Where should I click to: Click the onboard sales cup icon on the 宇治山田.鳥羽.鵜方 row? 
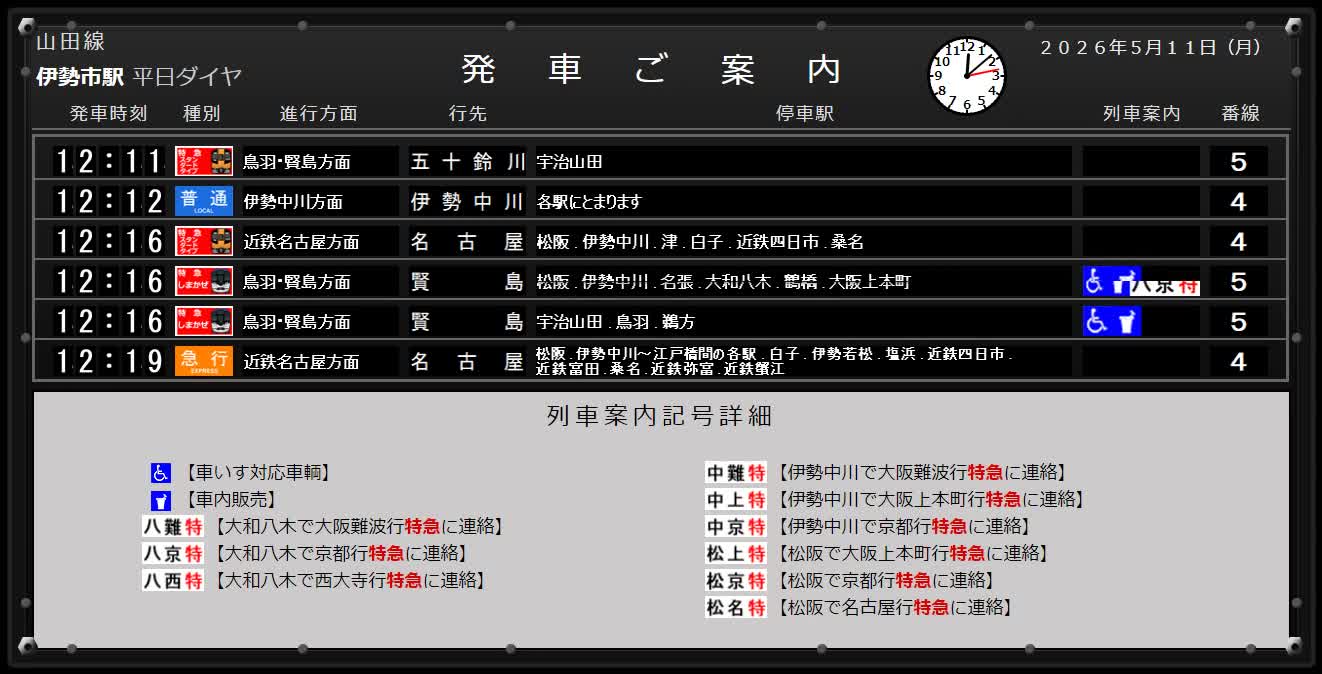coord(1125,321)
